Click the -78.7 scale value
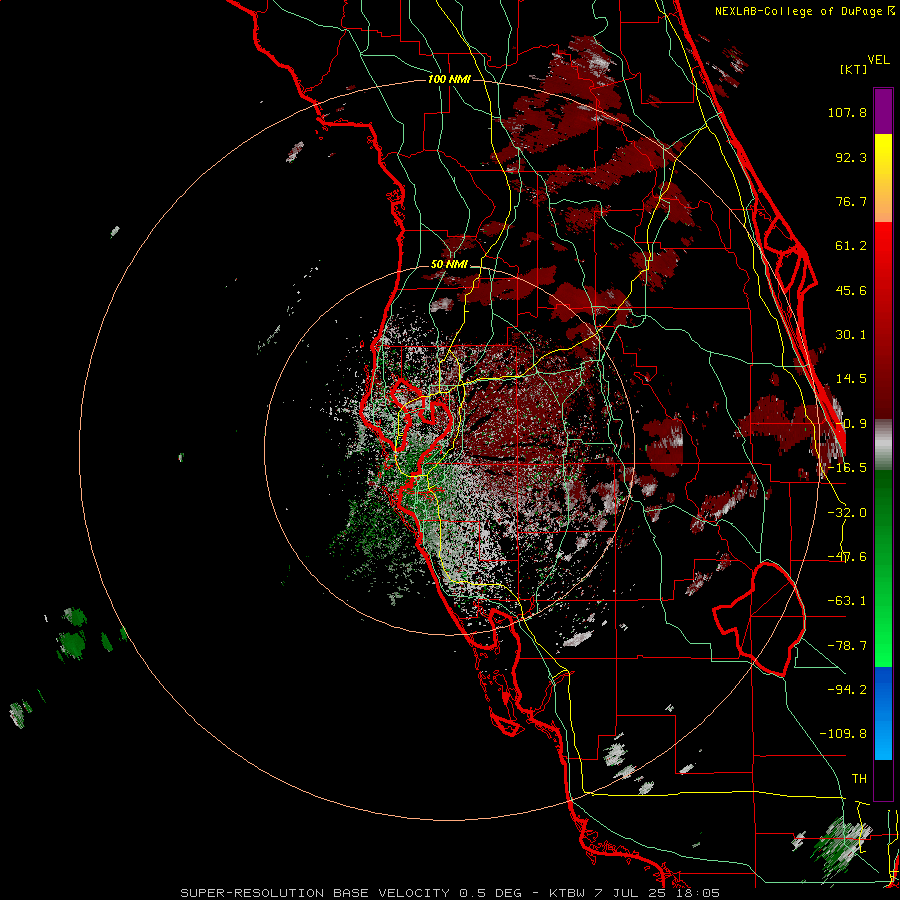Image resolution: width=900 pixels, height=900 pixels. pyautogui.click(x=847, y=646)
